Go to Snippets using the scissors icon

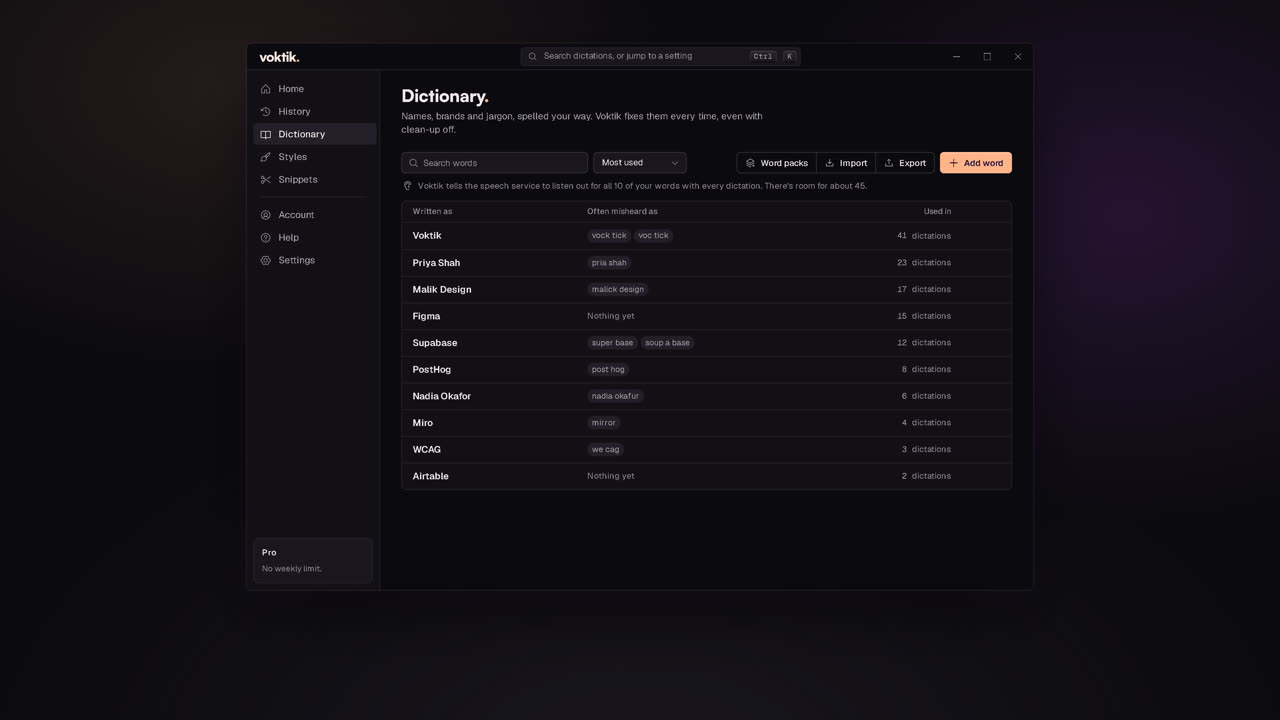click(x=266, y=180)
